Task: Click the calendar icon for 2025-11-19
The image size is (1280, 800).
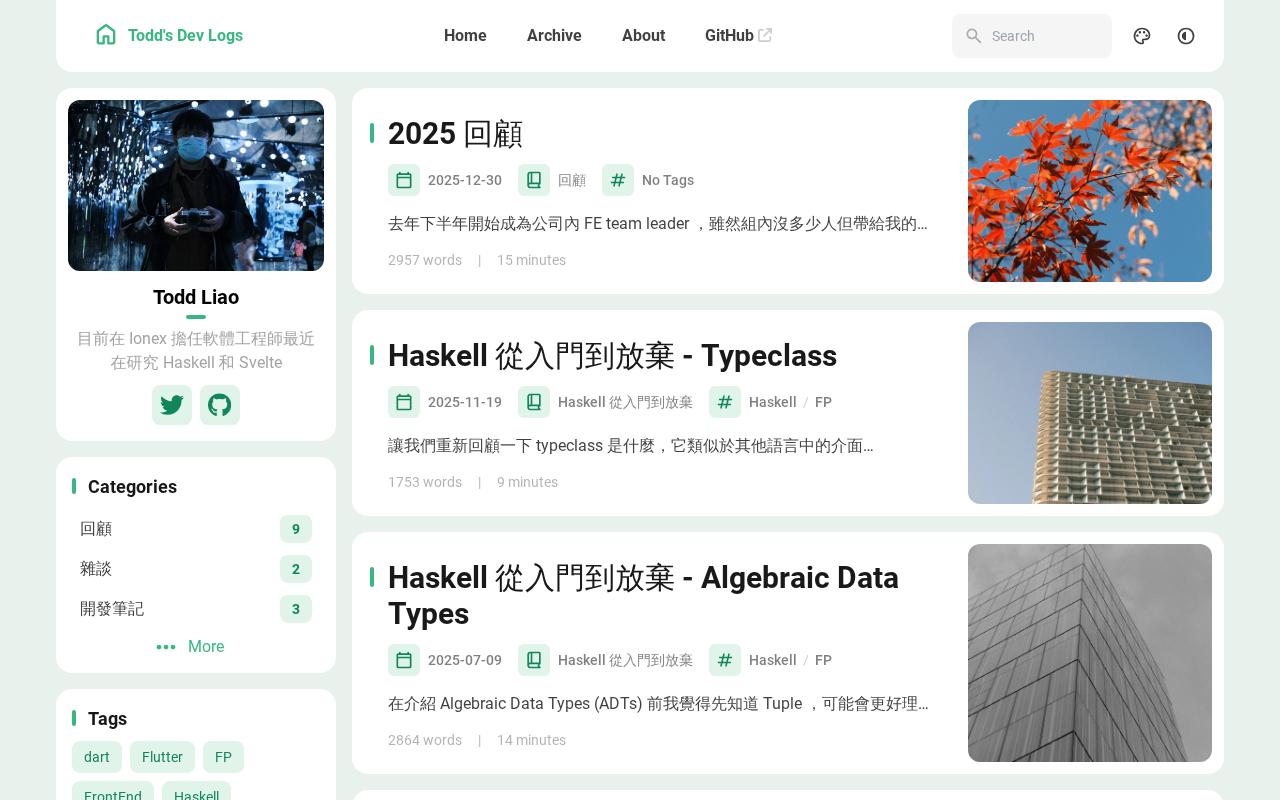Action: (x=404, y=402)
